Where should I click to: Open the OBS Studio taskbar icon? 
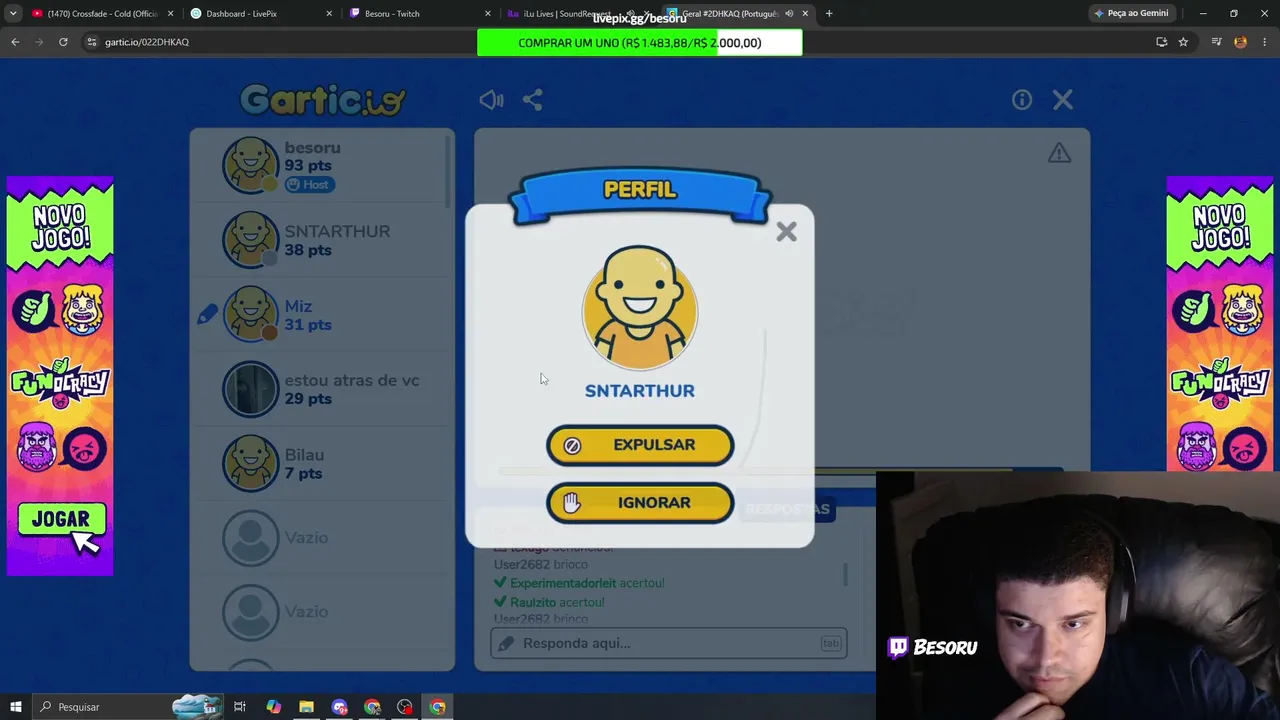[x=405, y=707]
